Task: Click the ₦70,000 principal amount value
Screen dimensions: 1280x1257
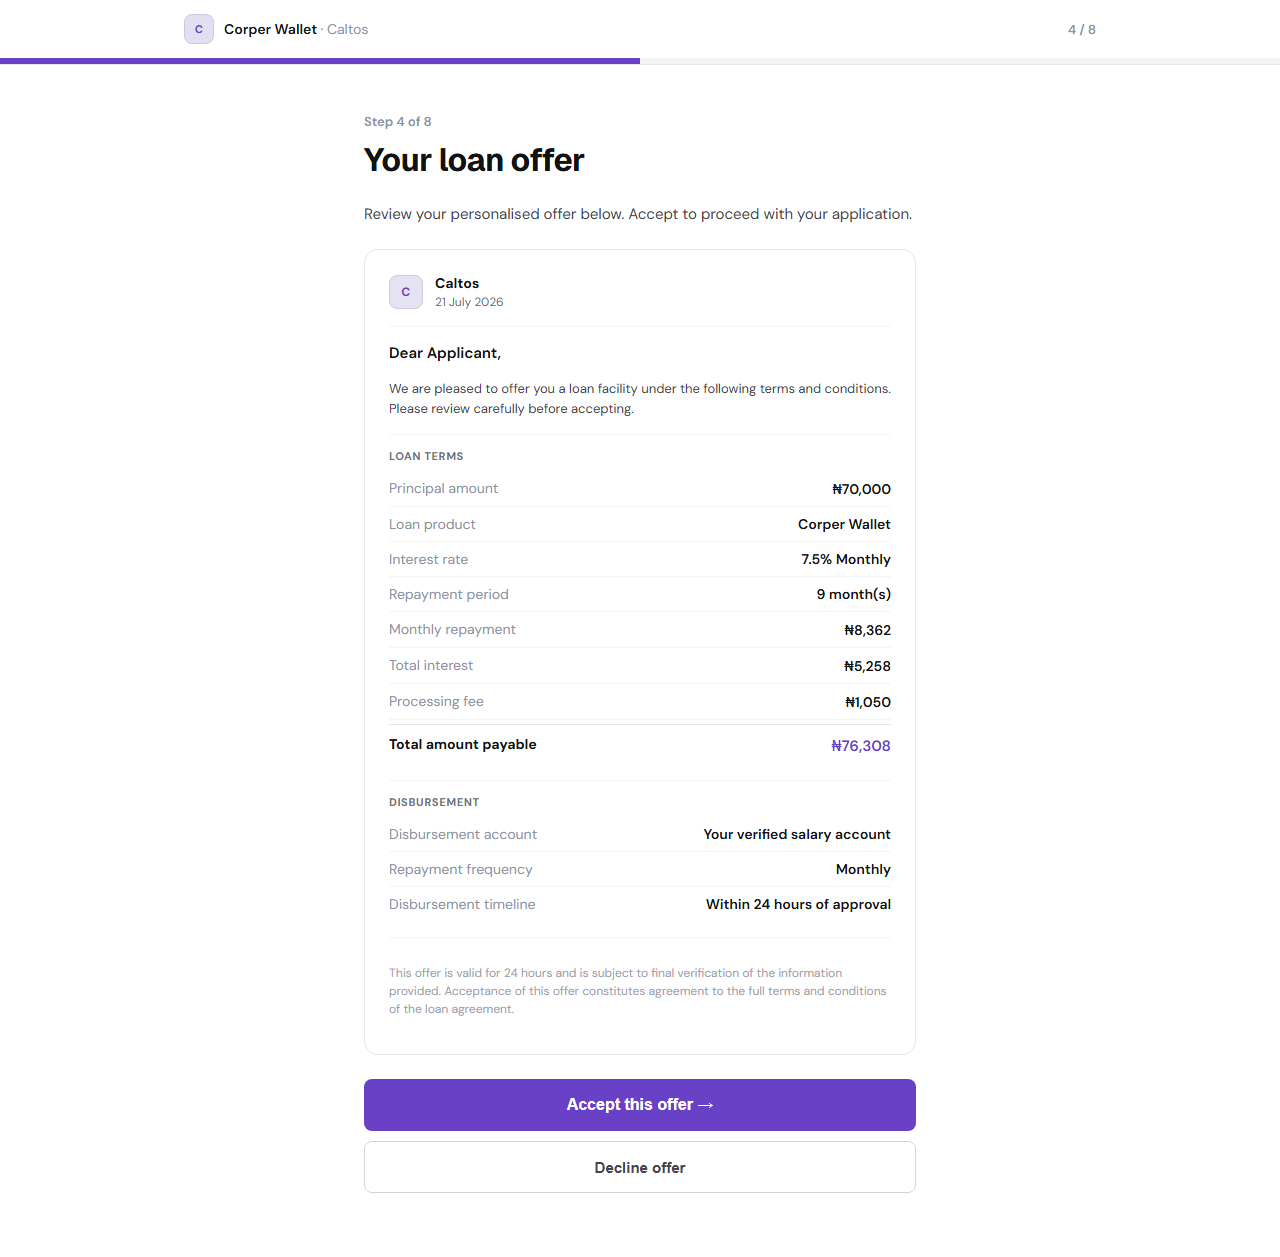Action: point(862,489)
